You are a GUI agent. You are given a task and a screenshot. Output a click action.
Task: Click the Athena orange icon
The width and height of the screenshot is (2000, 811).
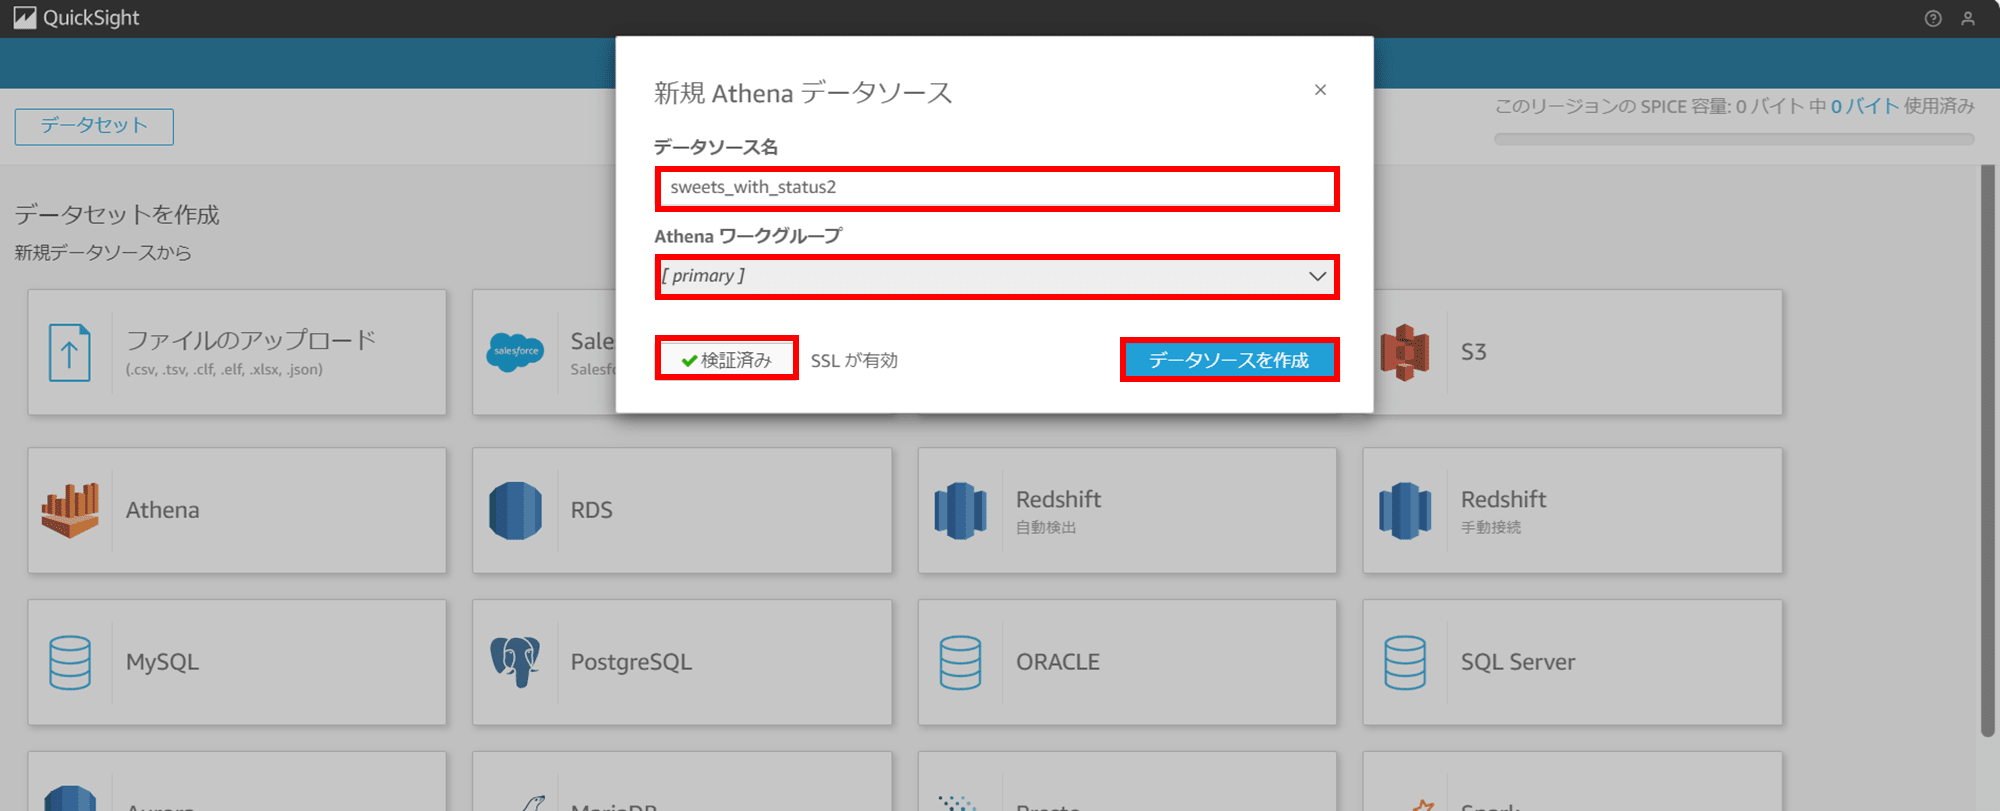70,510
